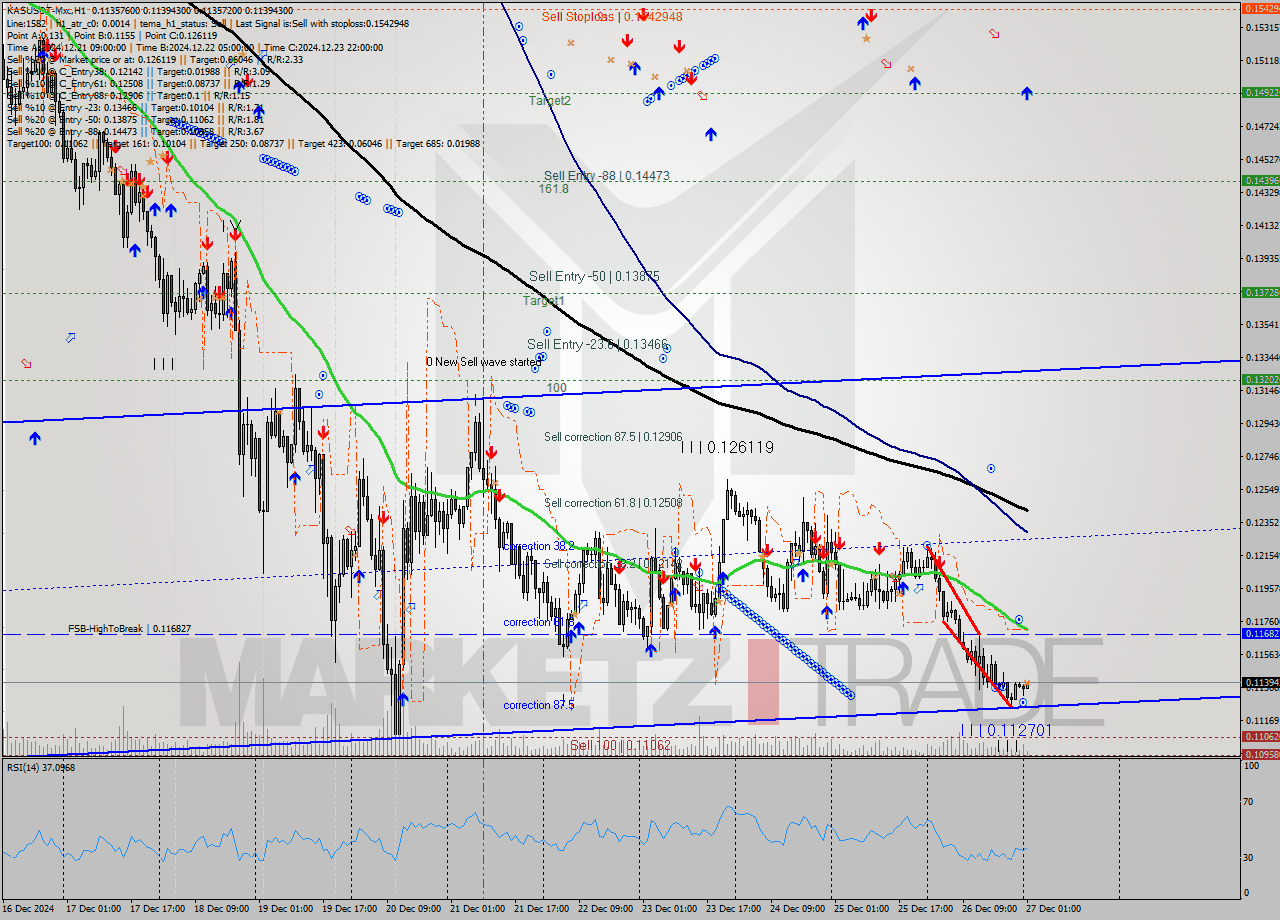Click the red 0.11062 price tag
This screenshot has width=1280, height=920.
(1259, 737)
